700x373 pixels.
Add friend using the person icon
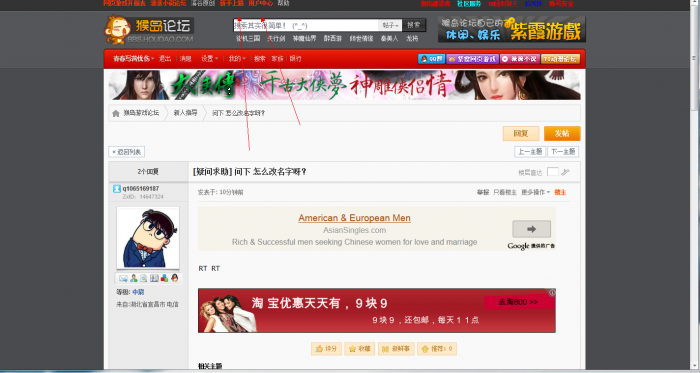[133, 278]
